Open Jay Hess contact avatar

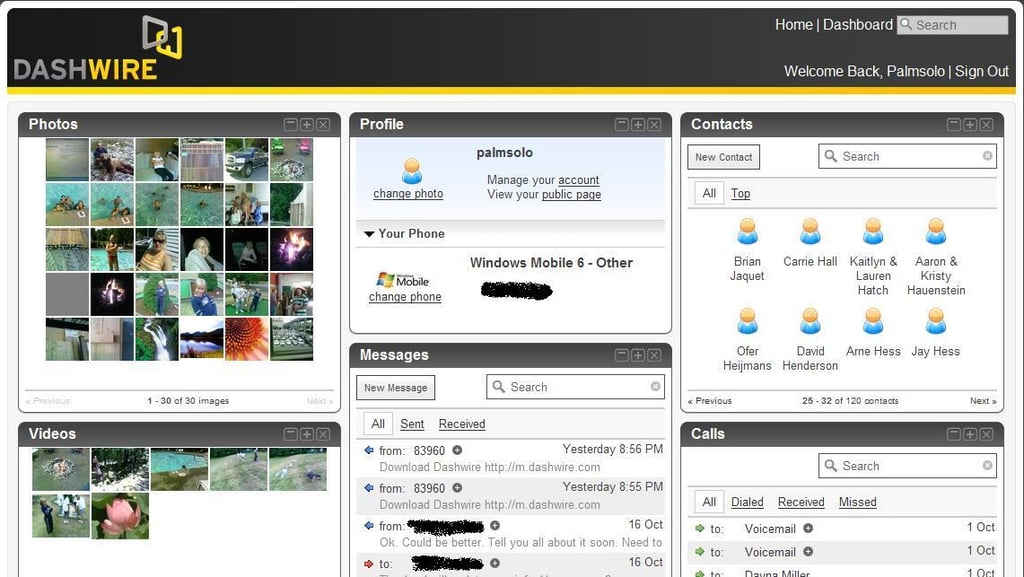pos(936,321)
